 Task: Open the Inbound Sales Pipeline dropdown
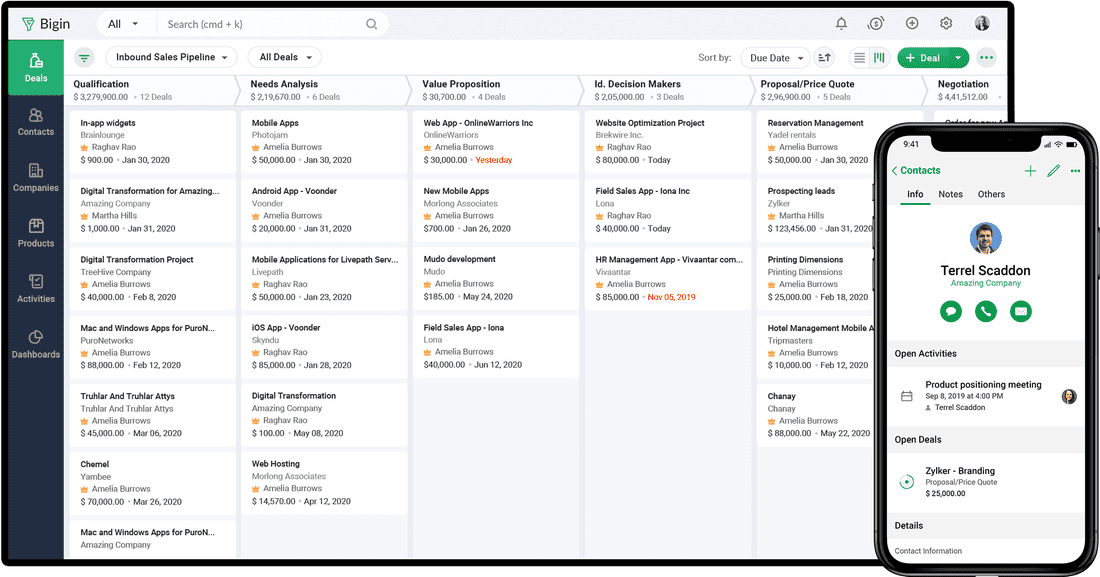coord(171,58)
